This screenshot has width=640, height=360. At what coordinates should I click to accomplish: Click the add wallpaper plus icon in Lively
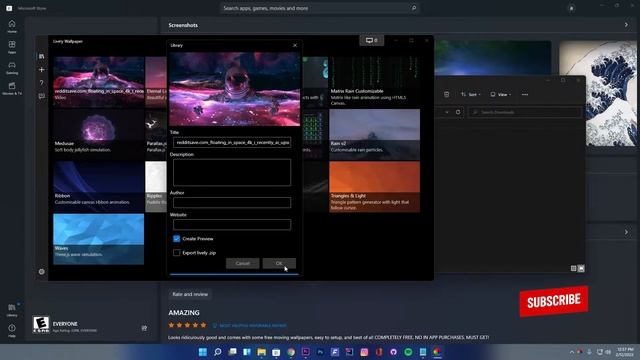click(41, 70)
